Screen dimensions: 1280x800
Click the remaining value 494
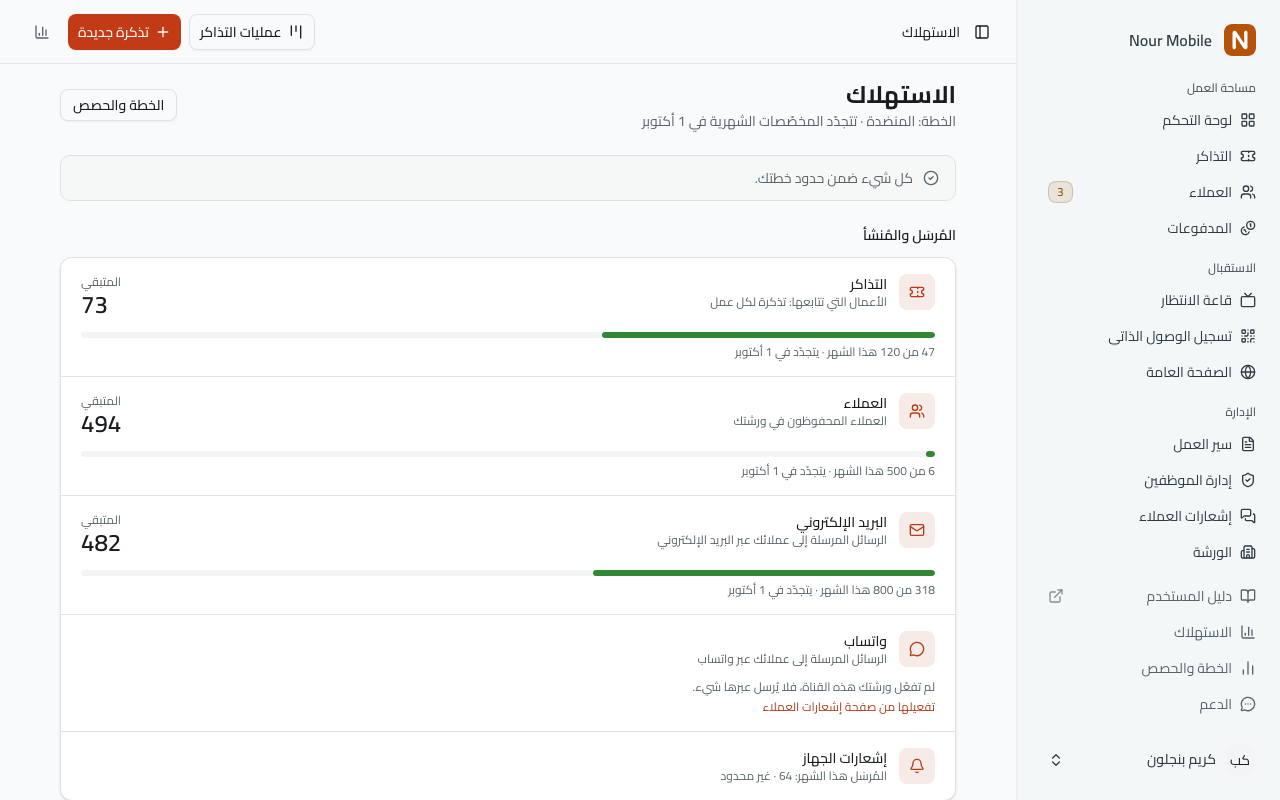(101, 424)
